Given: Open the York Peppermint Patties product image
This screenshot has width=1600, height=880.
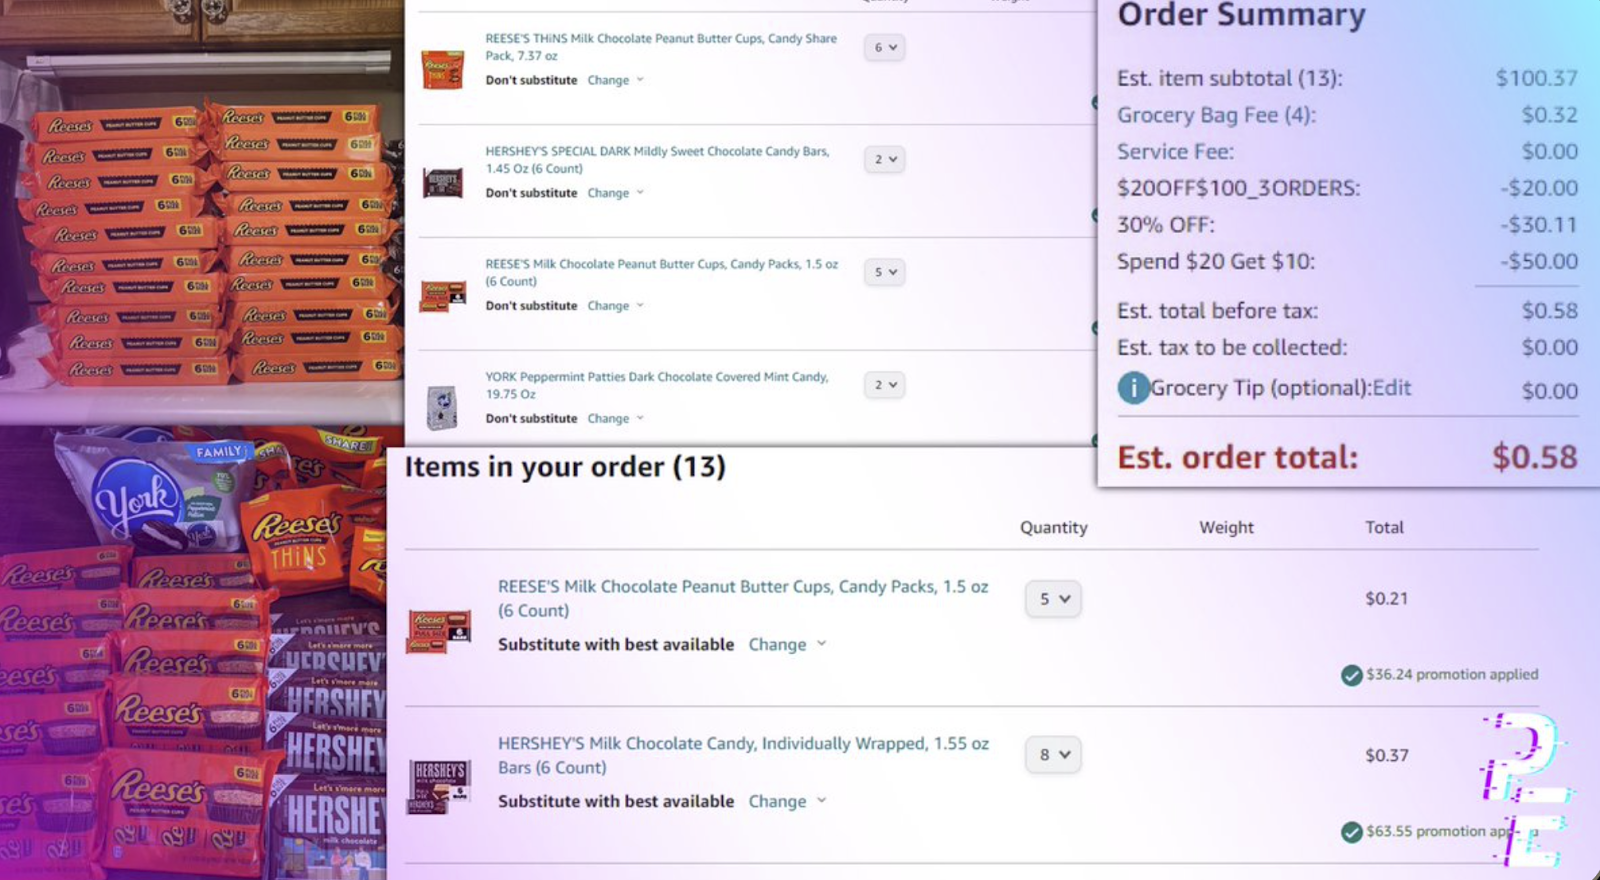Looking at the screenshot, I should [441, 407].
